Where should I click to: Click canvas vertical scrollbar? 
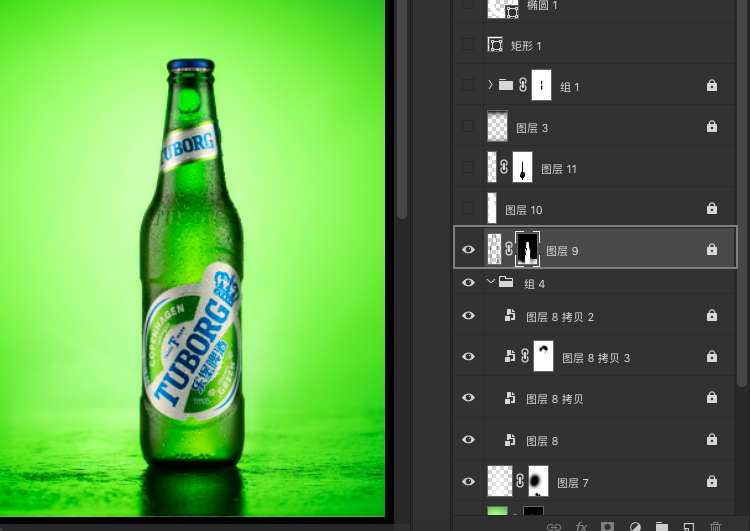point(402,109)
